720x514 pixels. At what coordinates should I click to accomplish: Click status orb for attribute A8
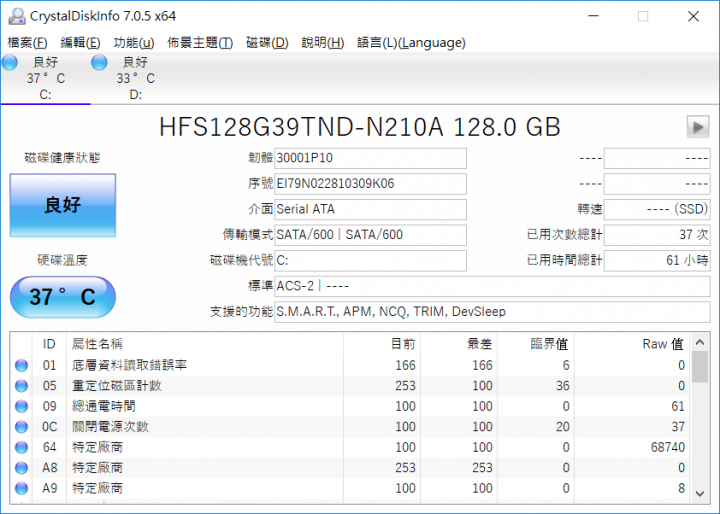pyautogui.click(x=21, y=468)
